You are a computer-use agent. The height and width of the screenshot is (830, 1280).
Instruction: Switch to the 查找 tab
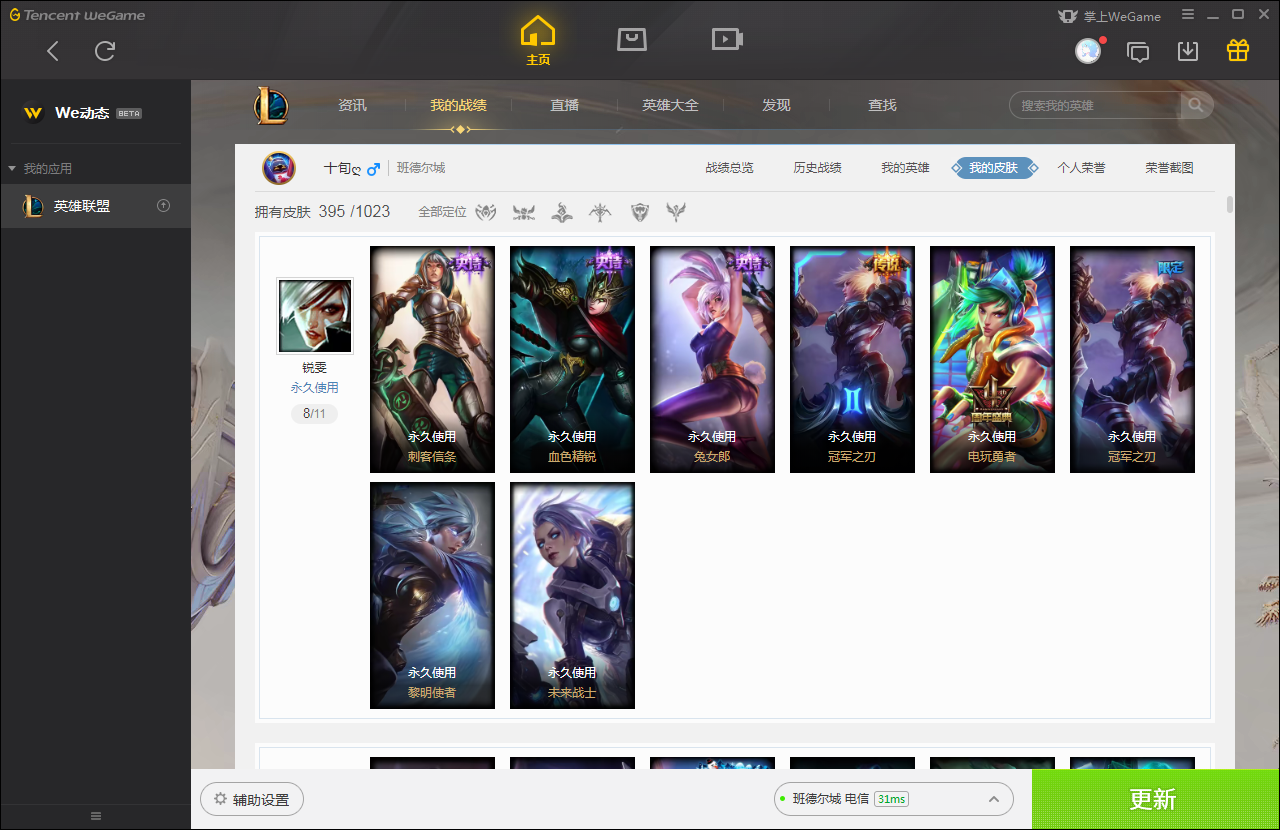[882, 105]
